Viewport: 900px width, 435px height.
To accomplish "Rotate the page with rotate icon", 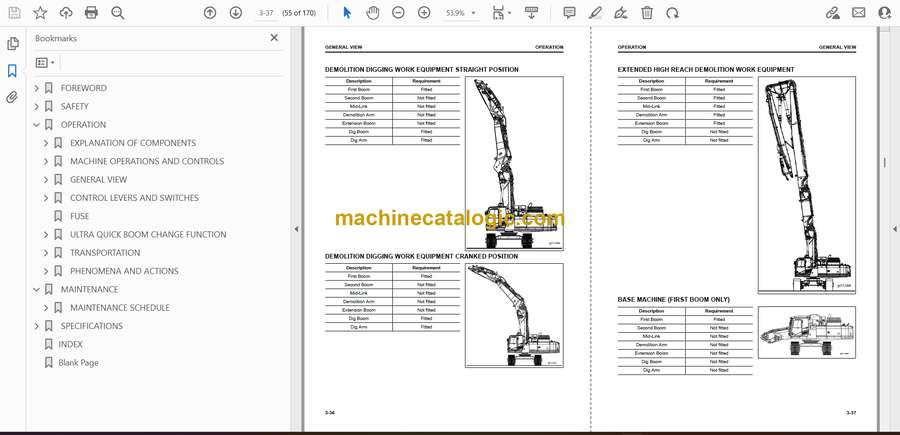I will coord(673,13).
